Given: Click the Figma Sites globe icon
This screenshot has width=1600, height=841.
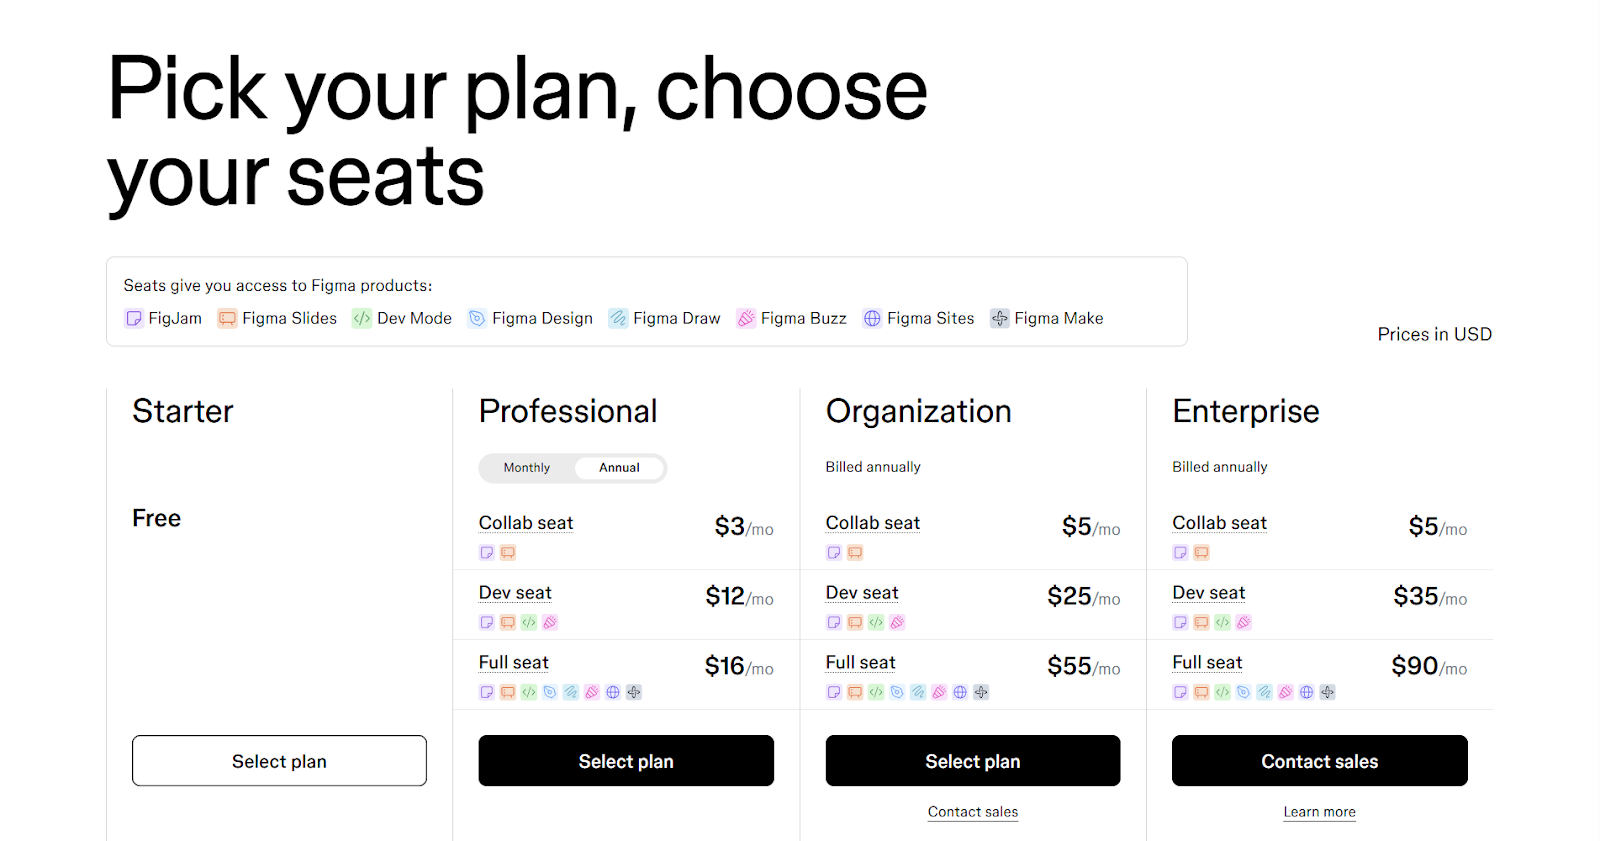Looking at the screenshot, I should [872, 319].
